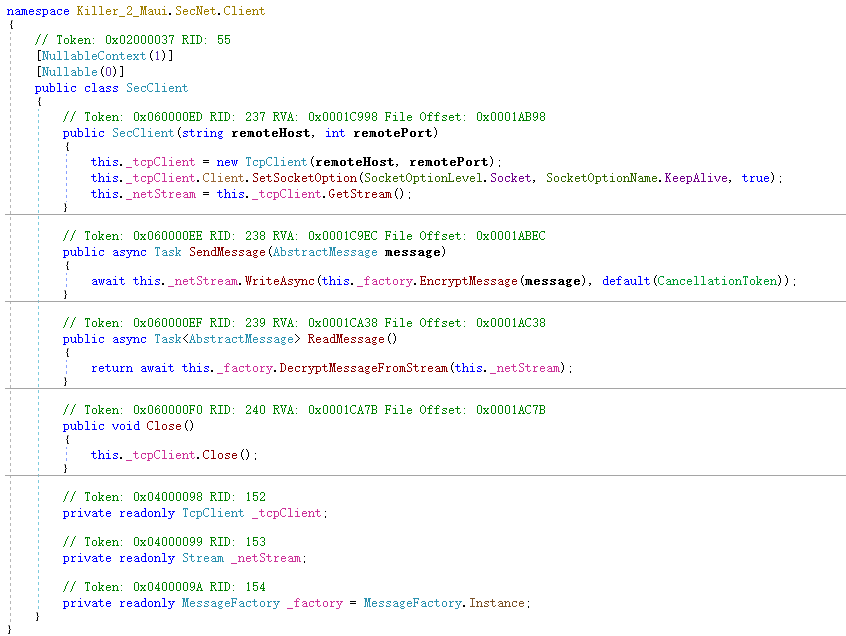
Task: Click token comment 0x04000099 RID 153
Action: pyautogui.click(x=164, y=542)
